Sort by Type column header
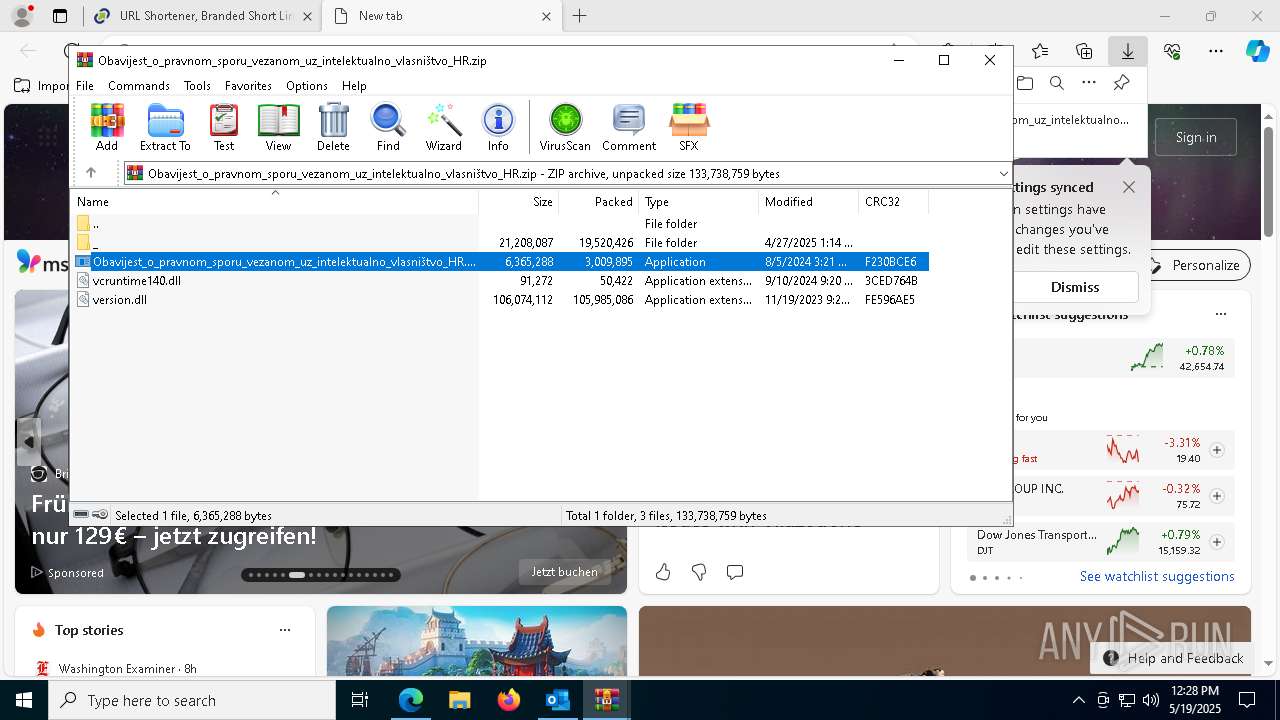The height and width of the screenshot is (720, 1280). coord(698,202)
